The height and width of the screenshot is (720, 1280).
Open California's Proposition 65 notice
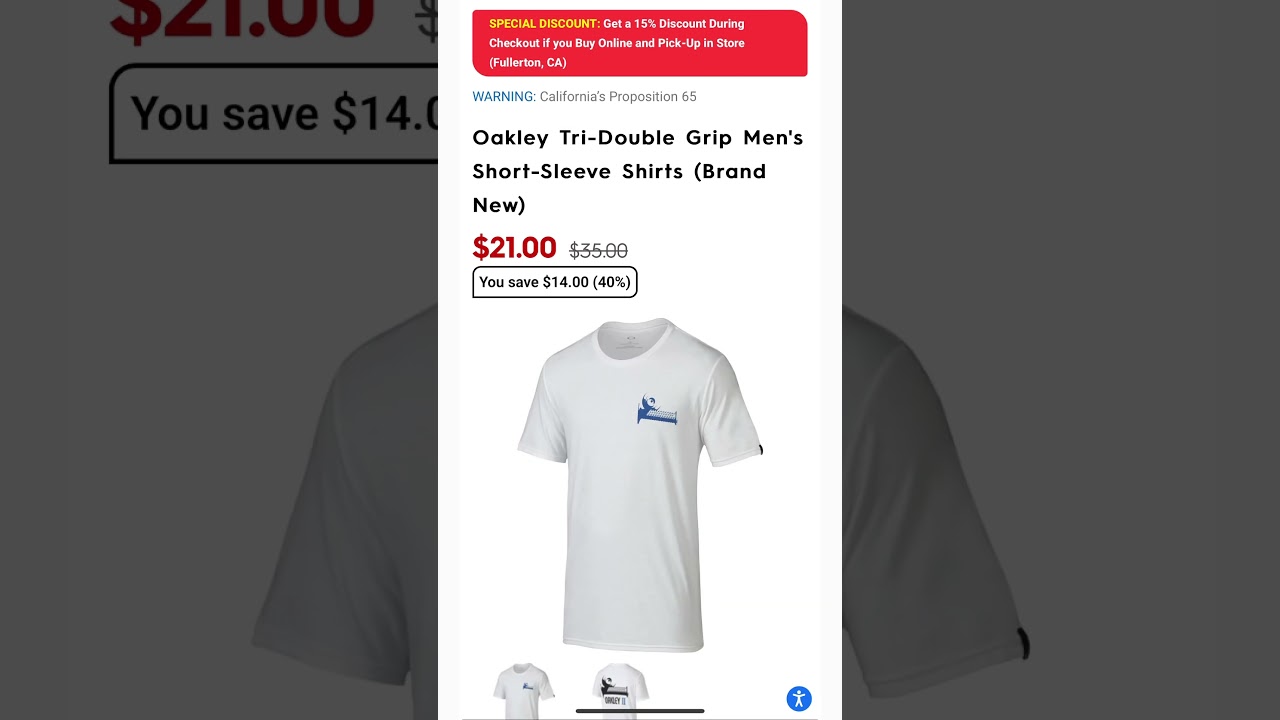tap(618, 97)
